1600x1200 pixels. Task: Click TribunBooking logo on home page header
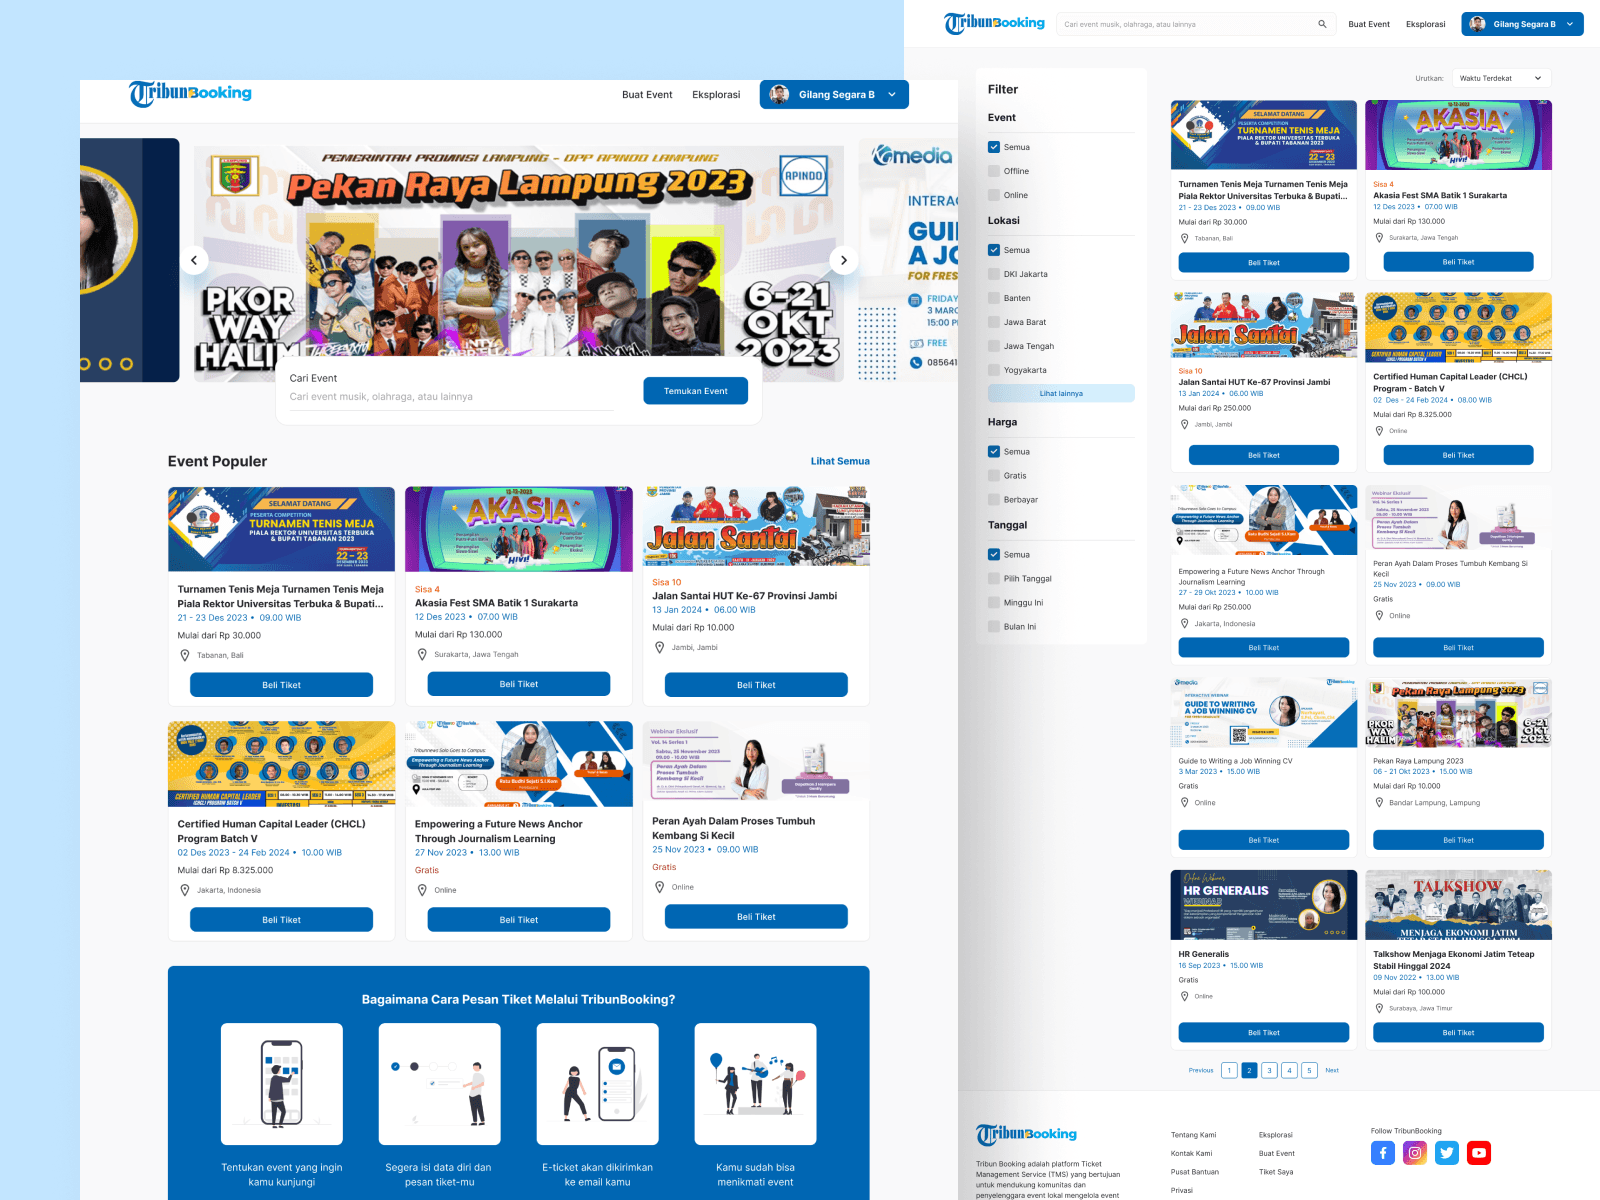click(x=190, y=94)
